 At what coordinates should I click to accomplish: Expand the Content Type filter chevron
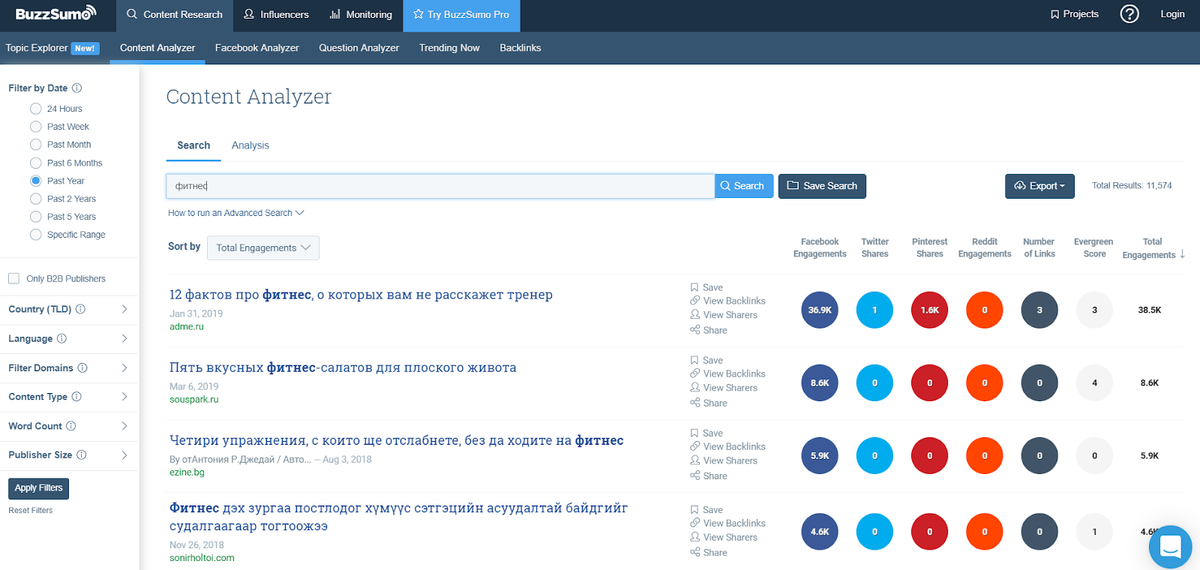point(124,397)
